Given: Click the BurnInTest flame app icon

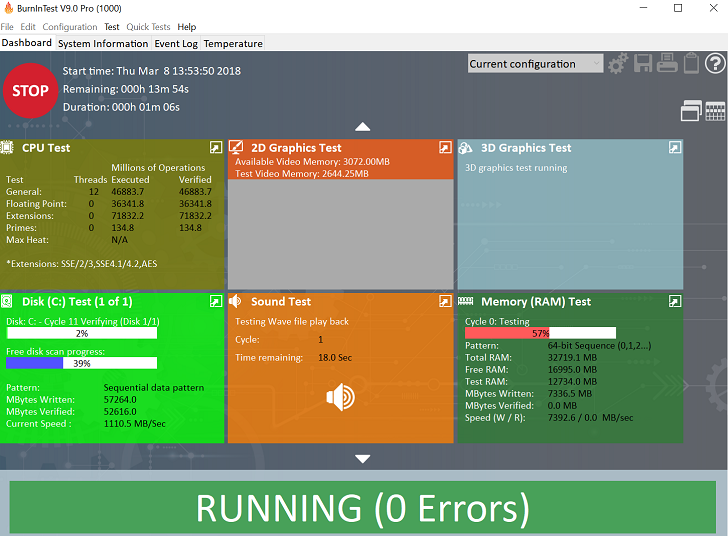Looking at the screenshot, I should (x=8, y=8).
